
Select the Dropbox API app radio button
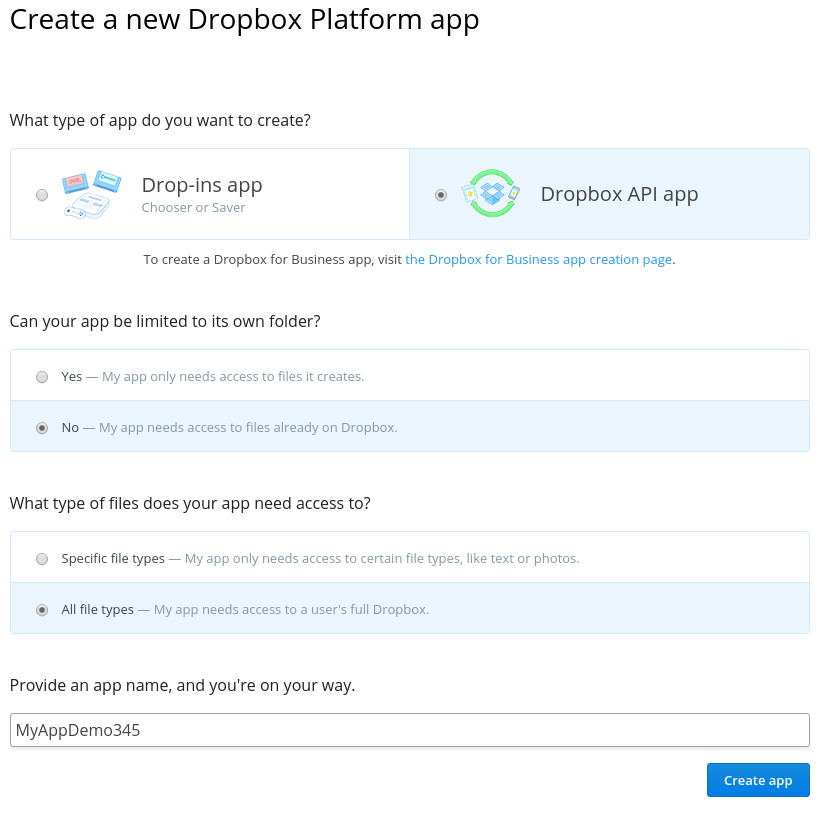441,195
